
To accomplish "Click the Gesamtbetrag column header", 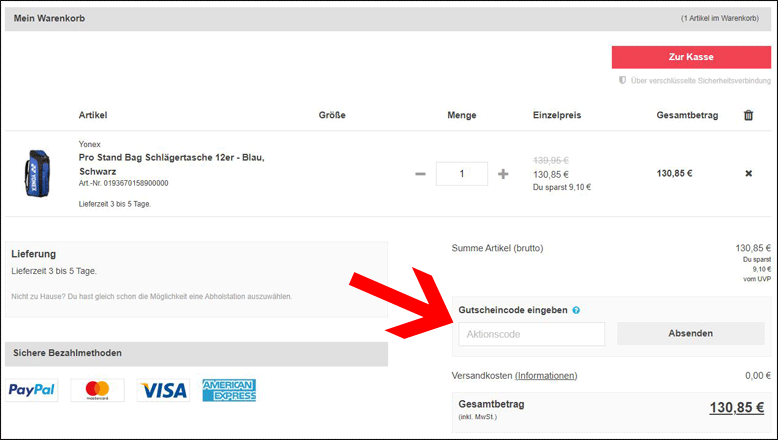I will (x=687, y=115).
